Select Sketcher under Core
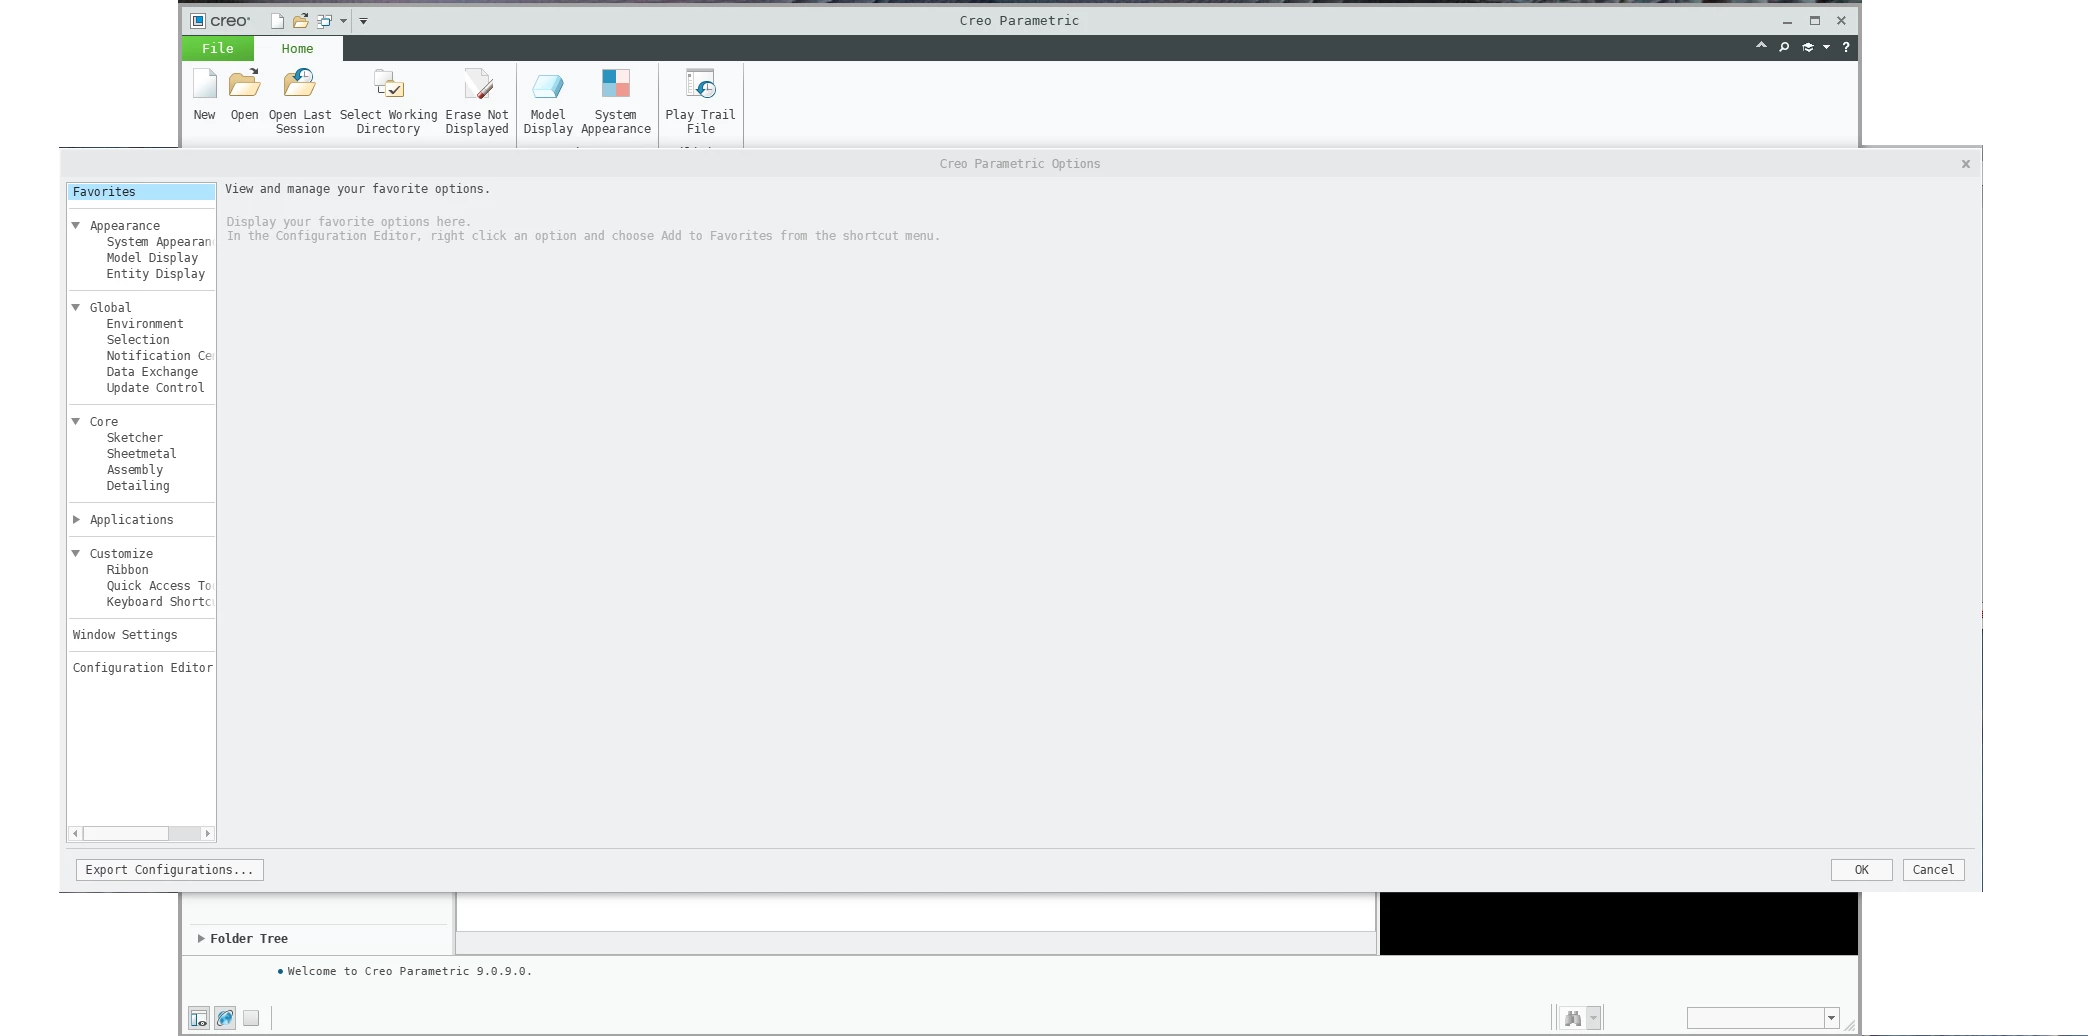This screenshot has height=1036, width=2088. pyautogui.click(x=134, y=438)
